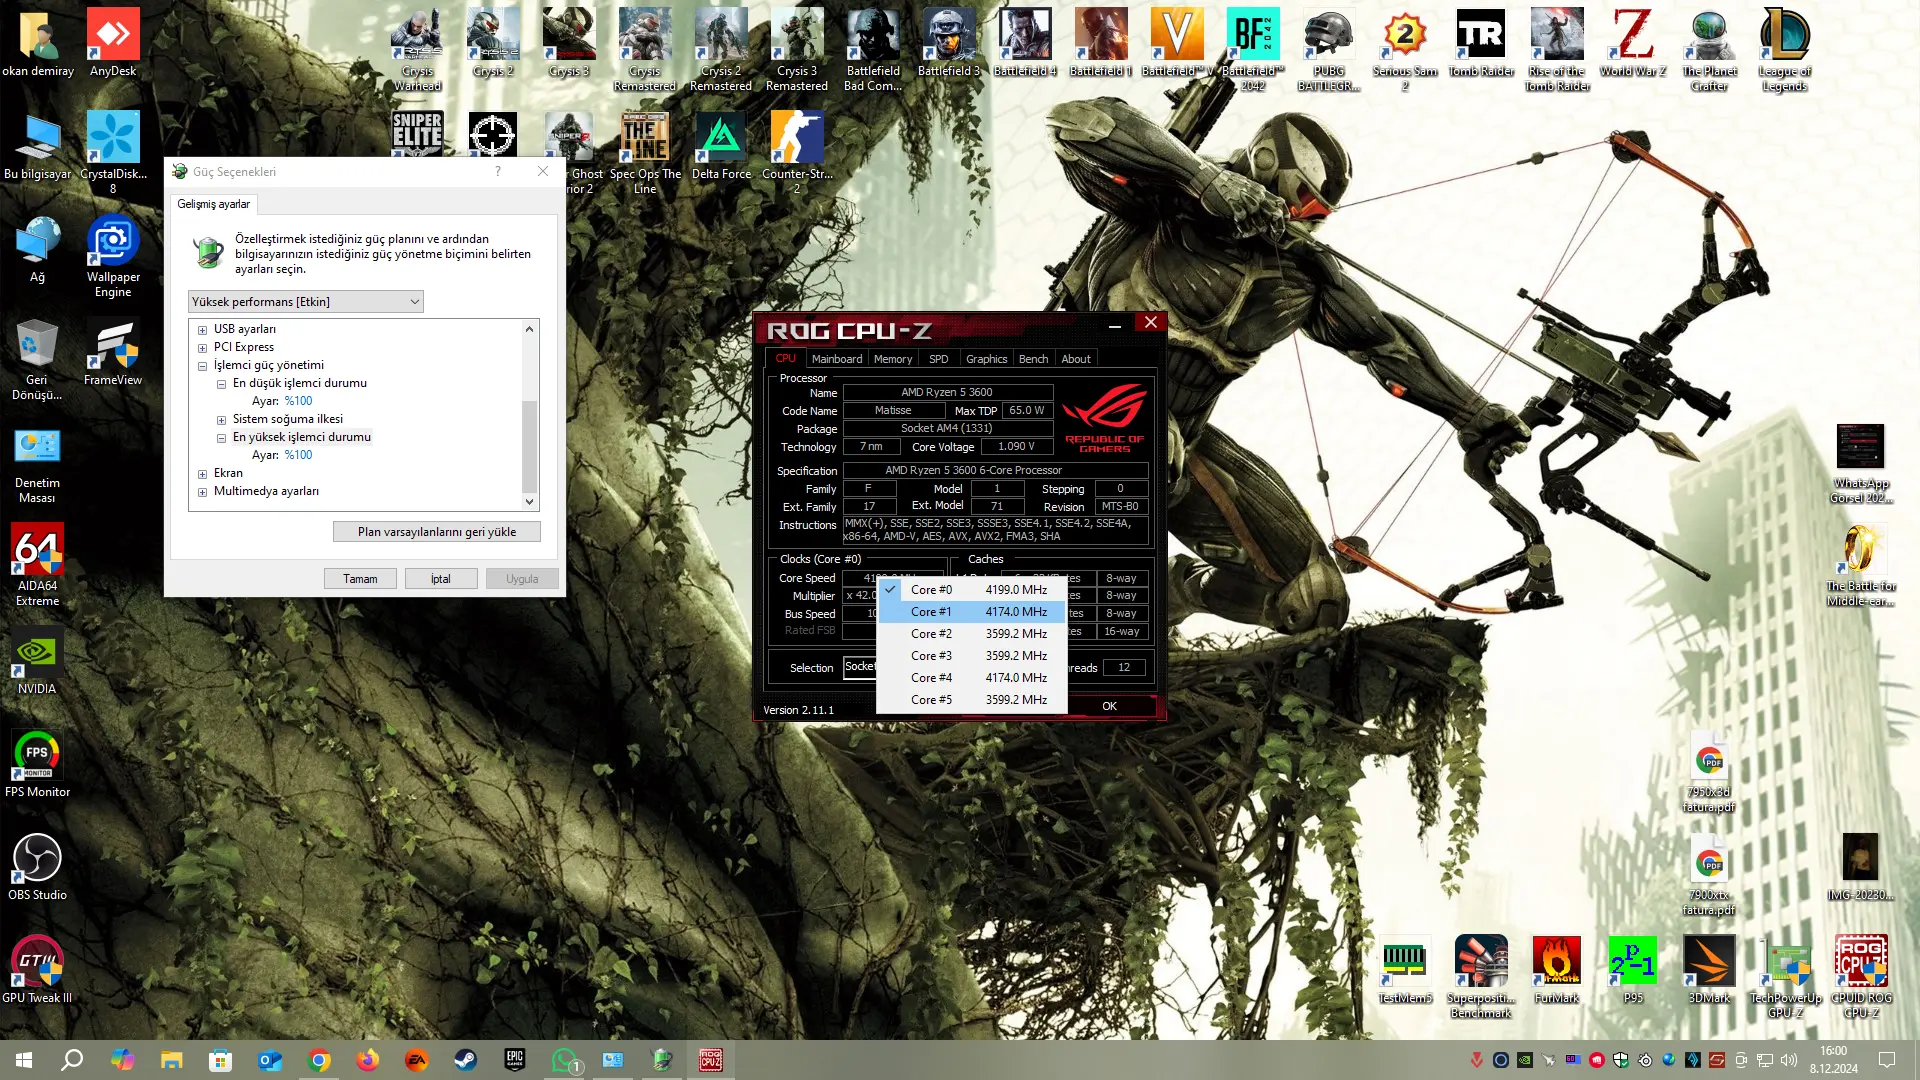Open the Delta Force desktop shortcut

tap(721, 145)
